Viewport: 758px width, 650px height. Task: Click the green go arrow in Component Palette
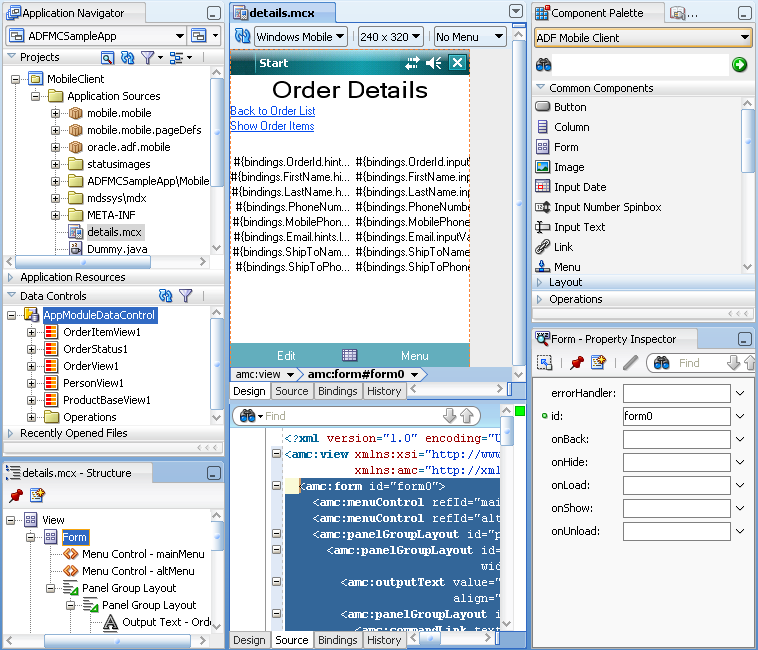(739, 64)
